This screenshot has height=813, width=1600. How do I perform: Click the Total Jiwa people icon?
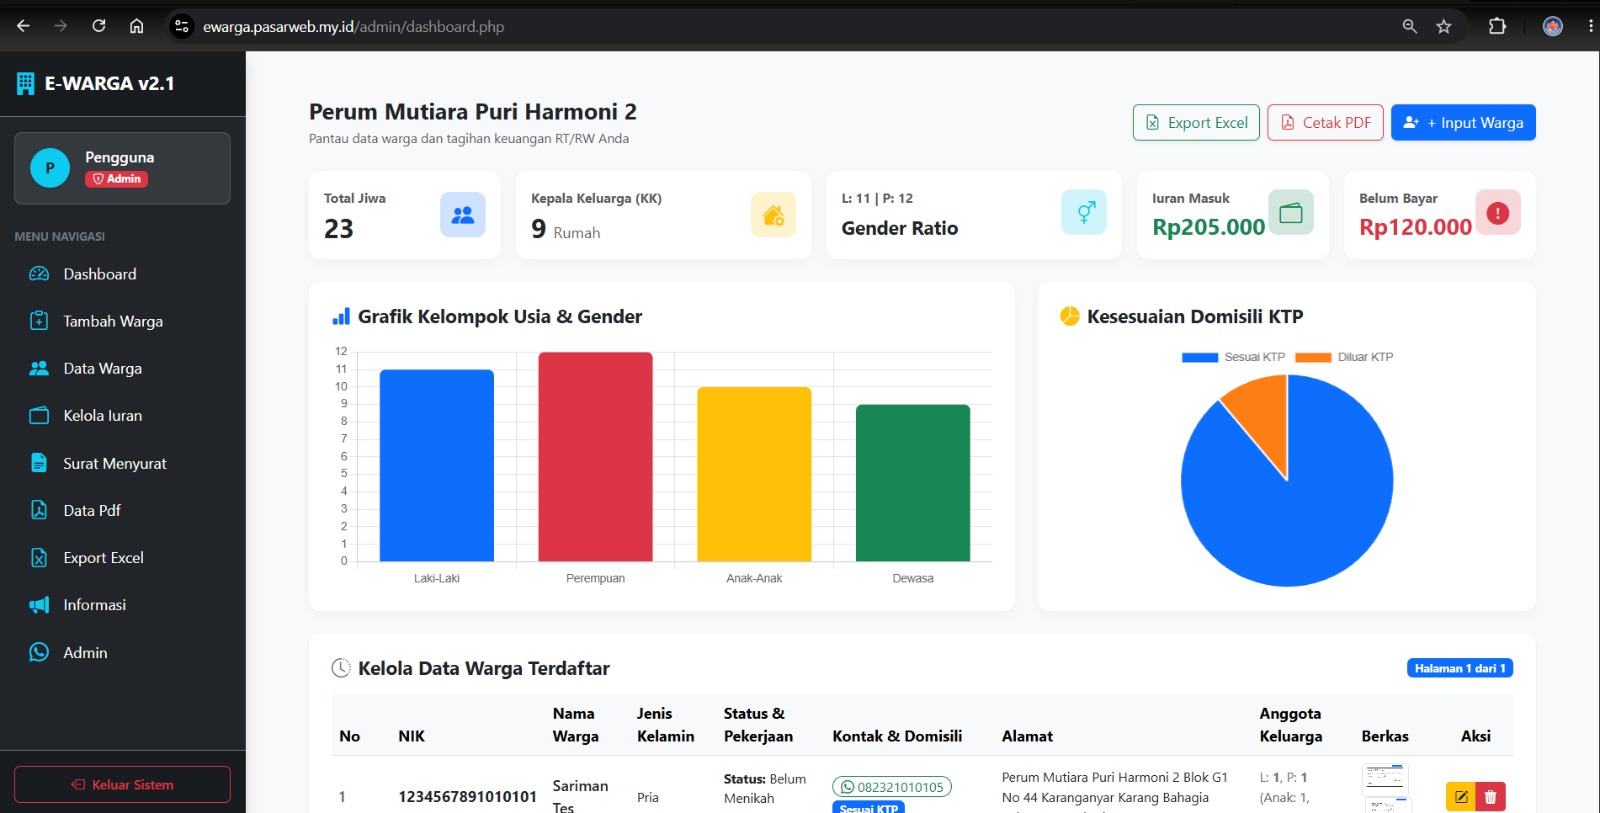[x=463, y=215]
